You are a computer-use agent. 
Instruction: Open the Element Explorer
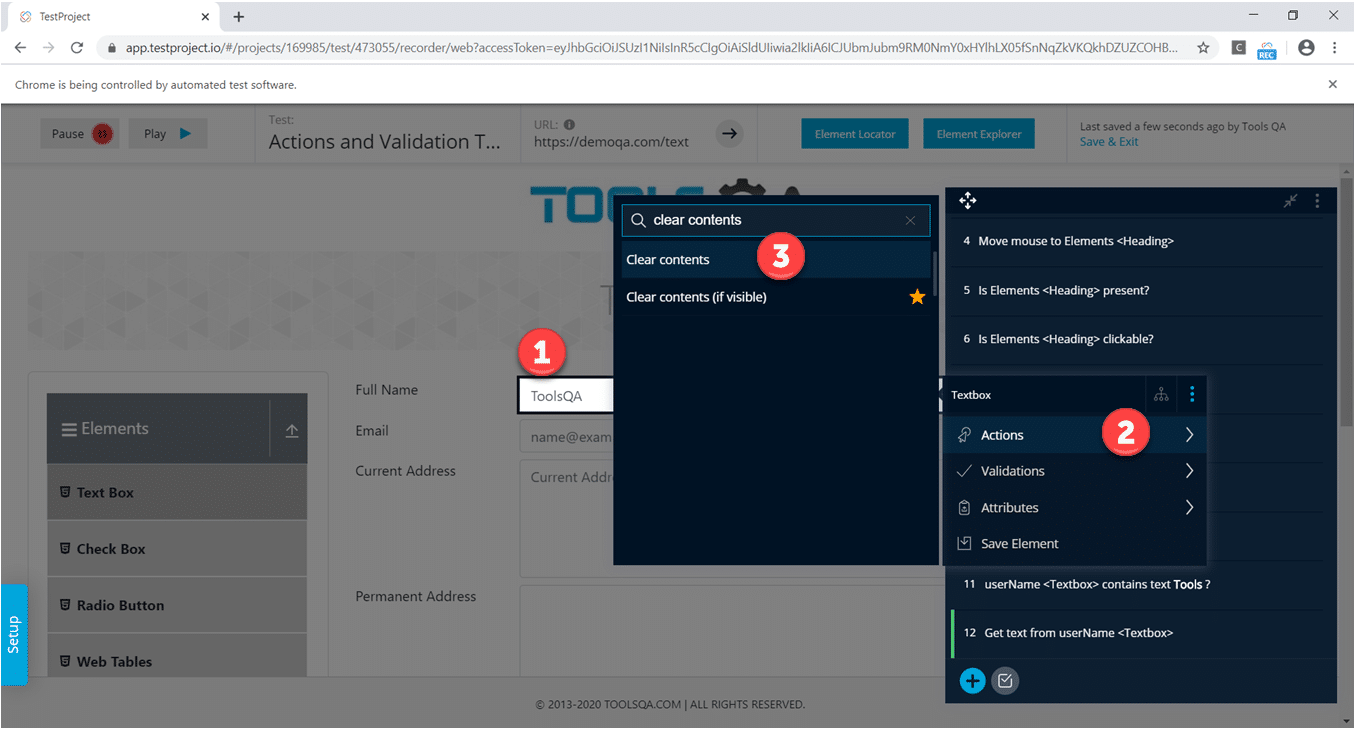[978, 134]
